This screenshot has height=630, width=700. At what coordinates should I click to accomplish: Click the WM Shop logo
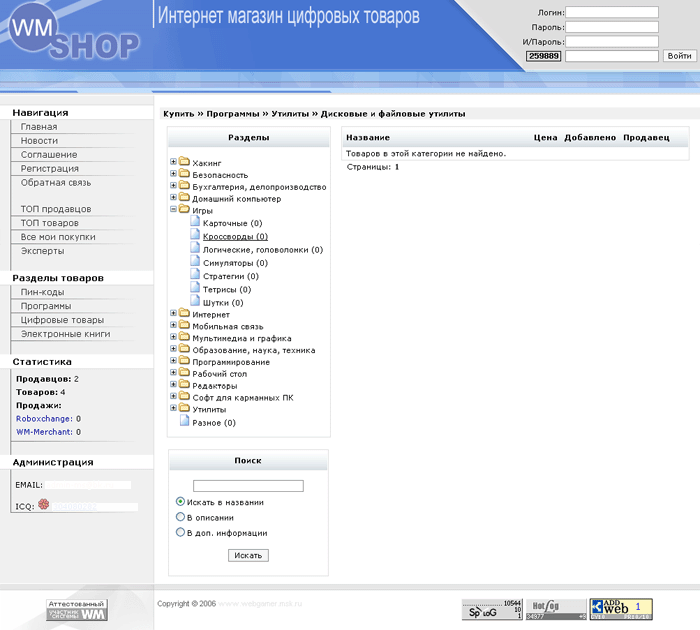click(76, 36)
